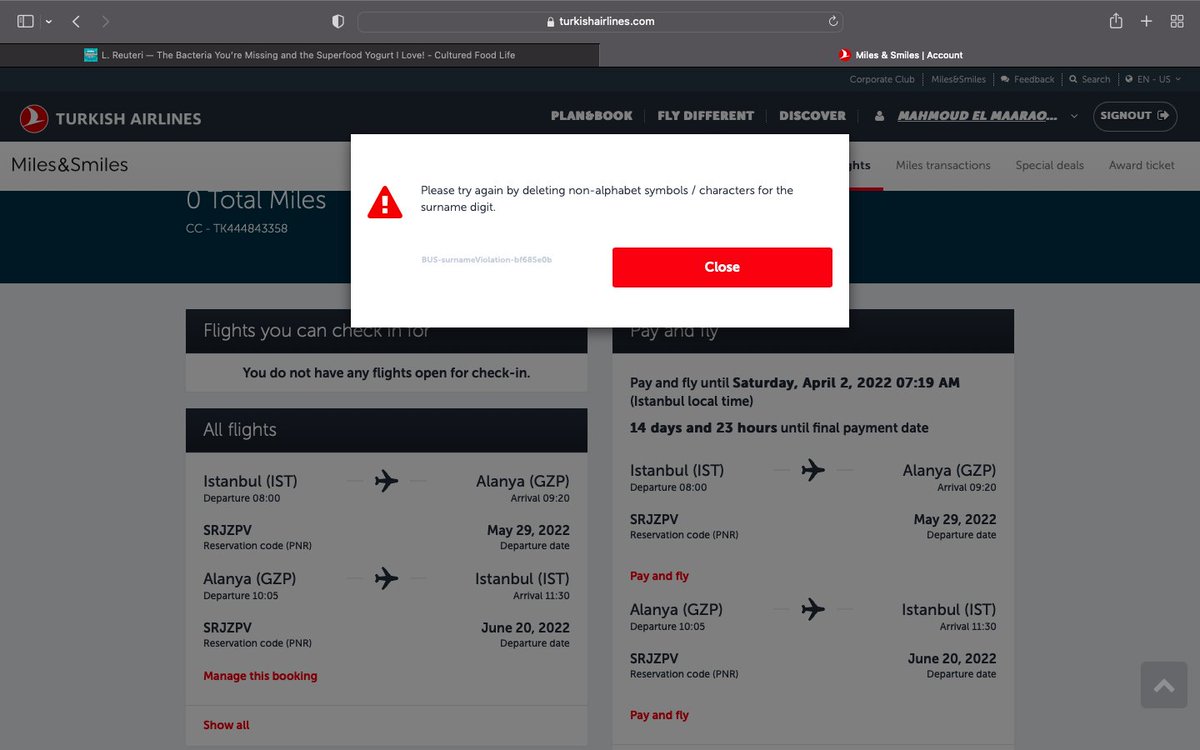Screen dimensions: 1200x750
Task: Open Manage this booking link
Action: [x=260, y=676]
